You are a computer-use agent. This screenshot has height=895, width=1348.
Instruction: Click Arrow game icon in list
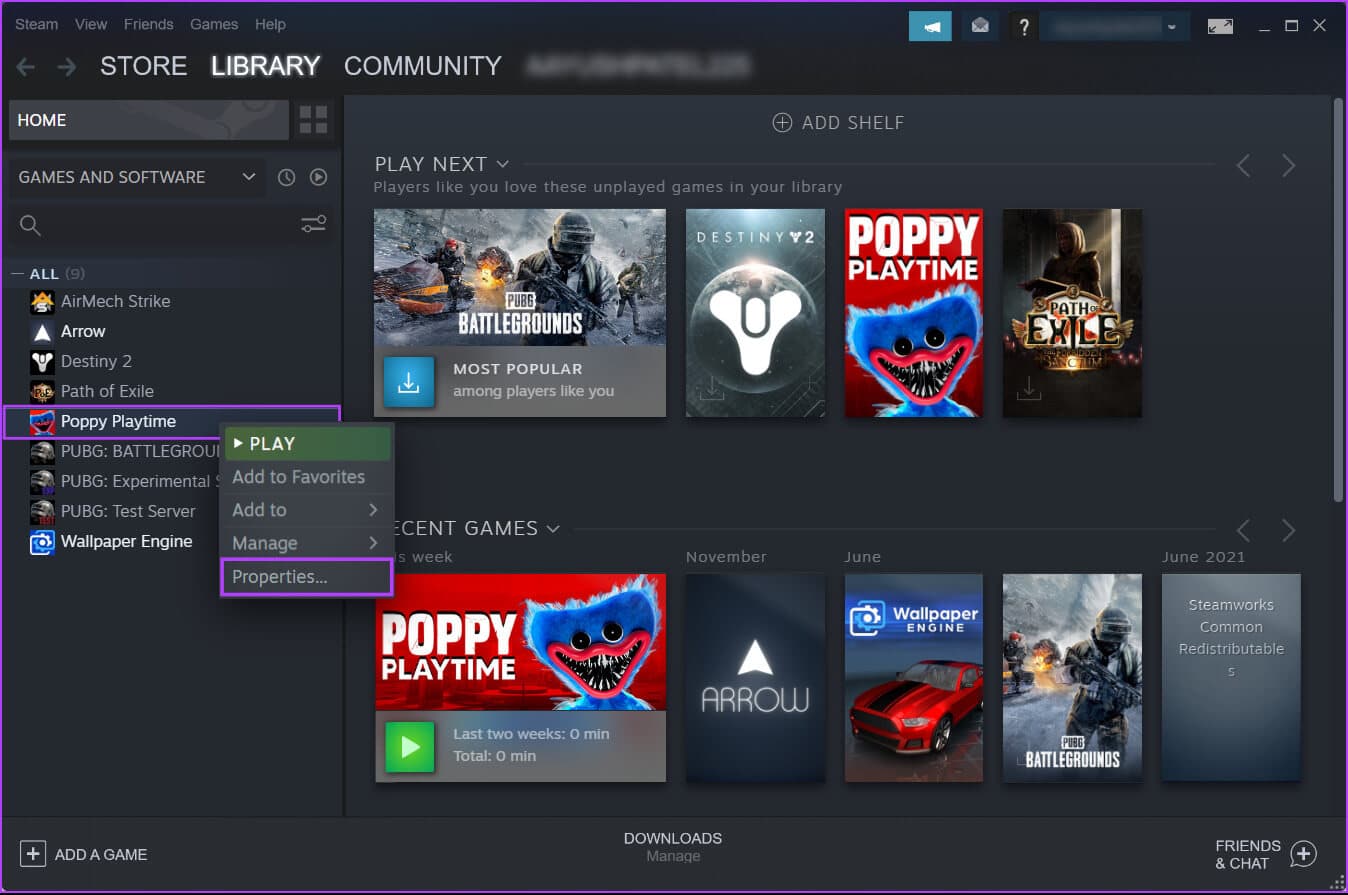click(x=42, y=331)
